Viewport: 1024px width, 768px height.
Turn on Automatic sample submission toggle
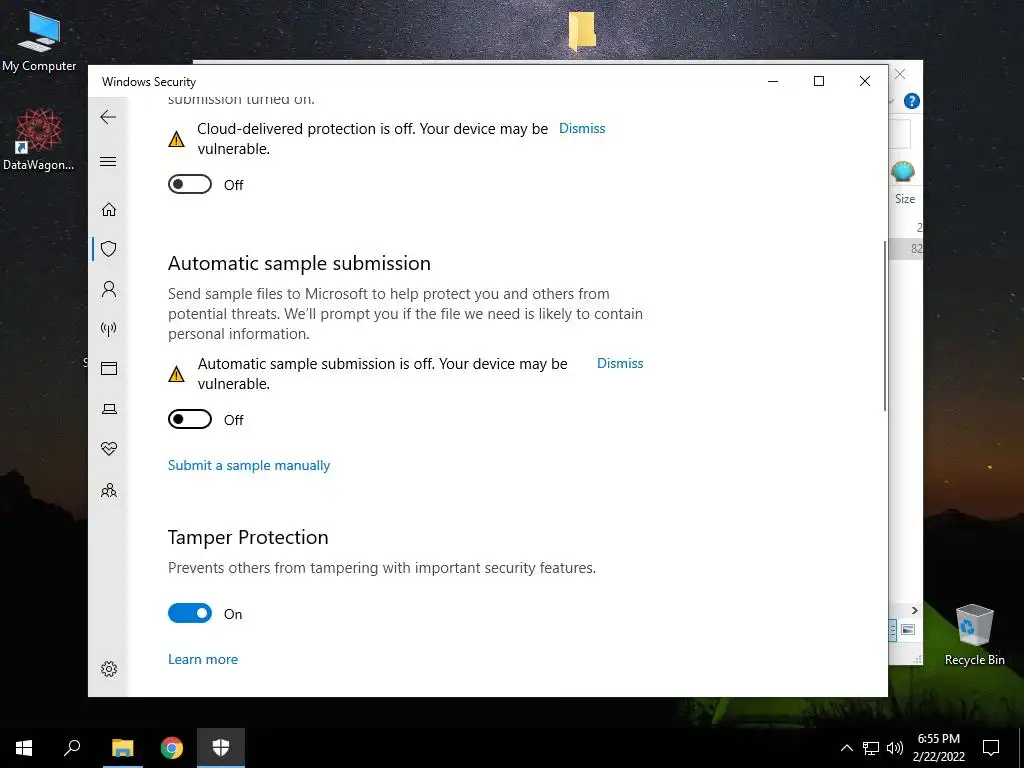189,419
